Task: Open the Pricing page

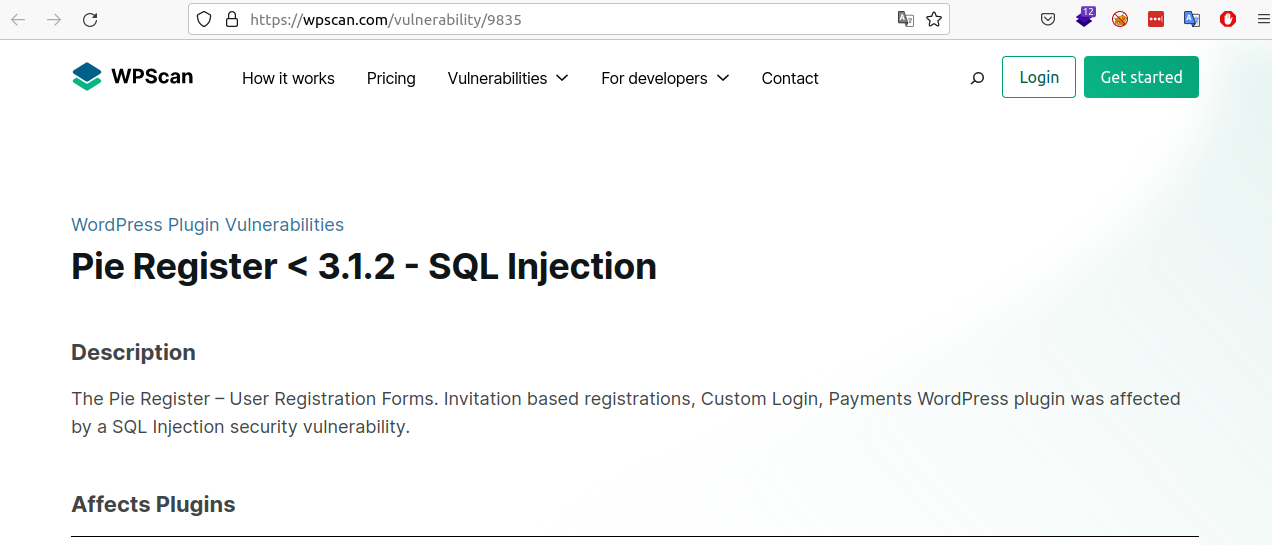Action: click(x=391, y=78)
